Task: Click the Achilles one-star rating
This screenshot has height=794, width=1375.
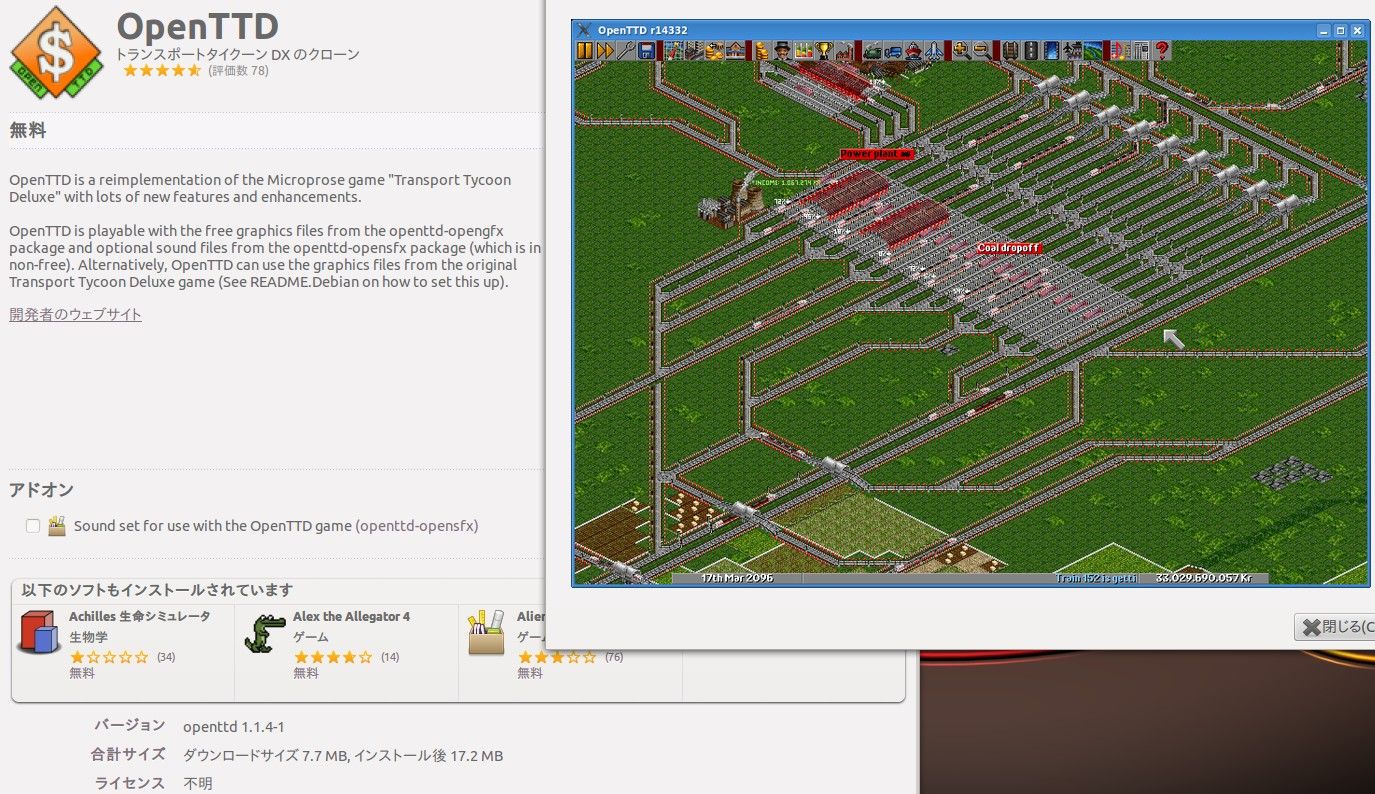Action: [x=109, y=657]
